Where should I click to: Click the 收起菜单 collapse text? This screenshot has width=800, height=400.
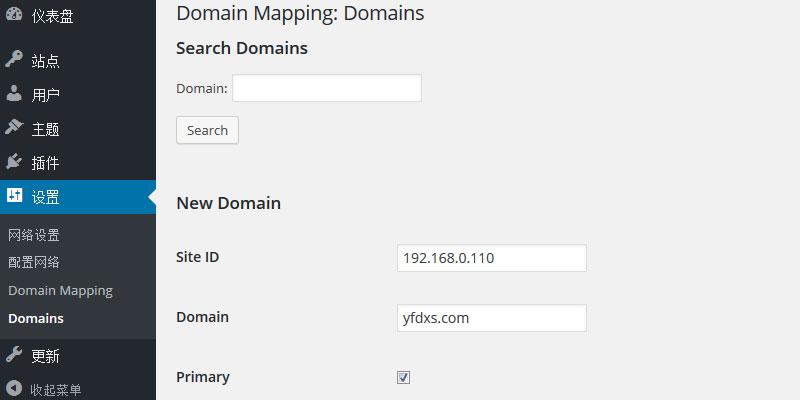pos(56,390)
